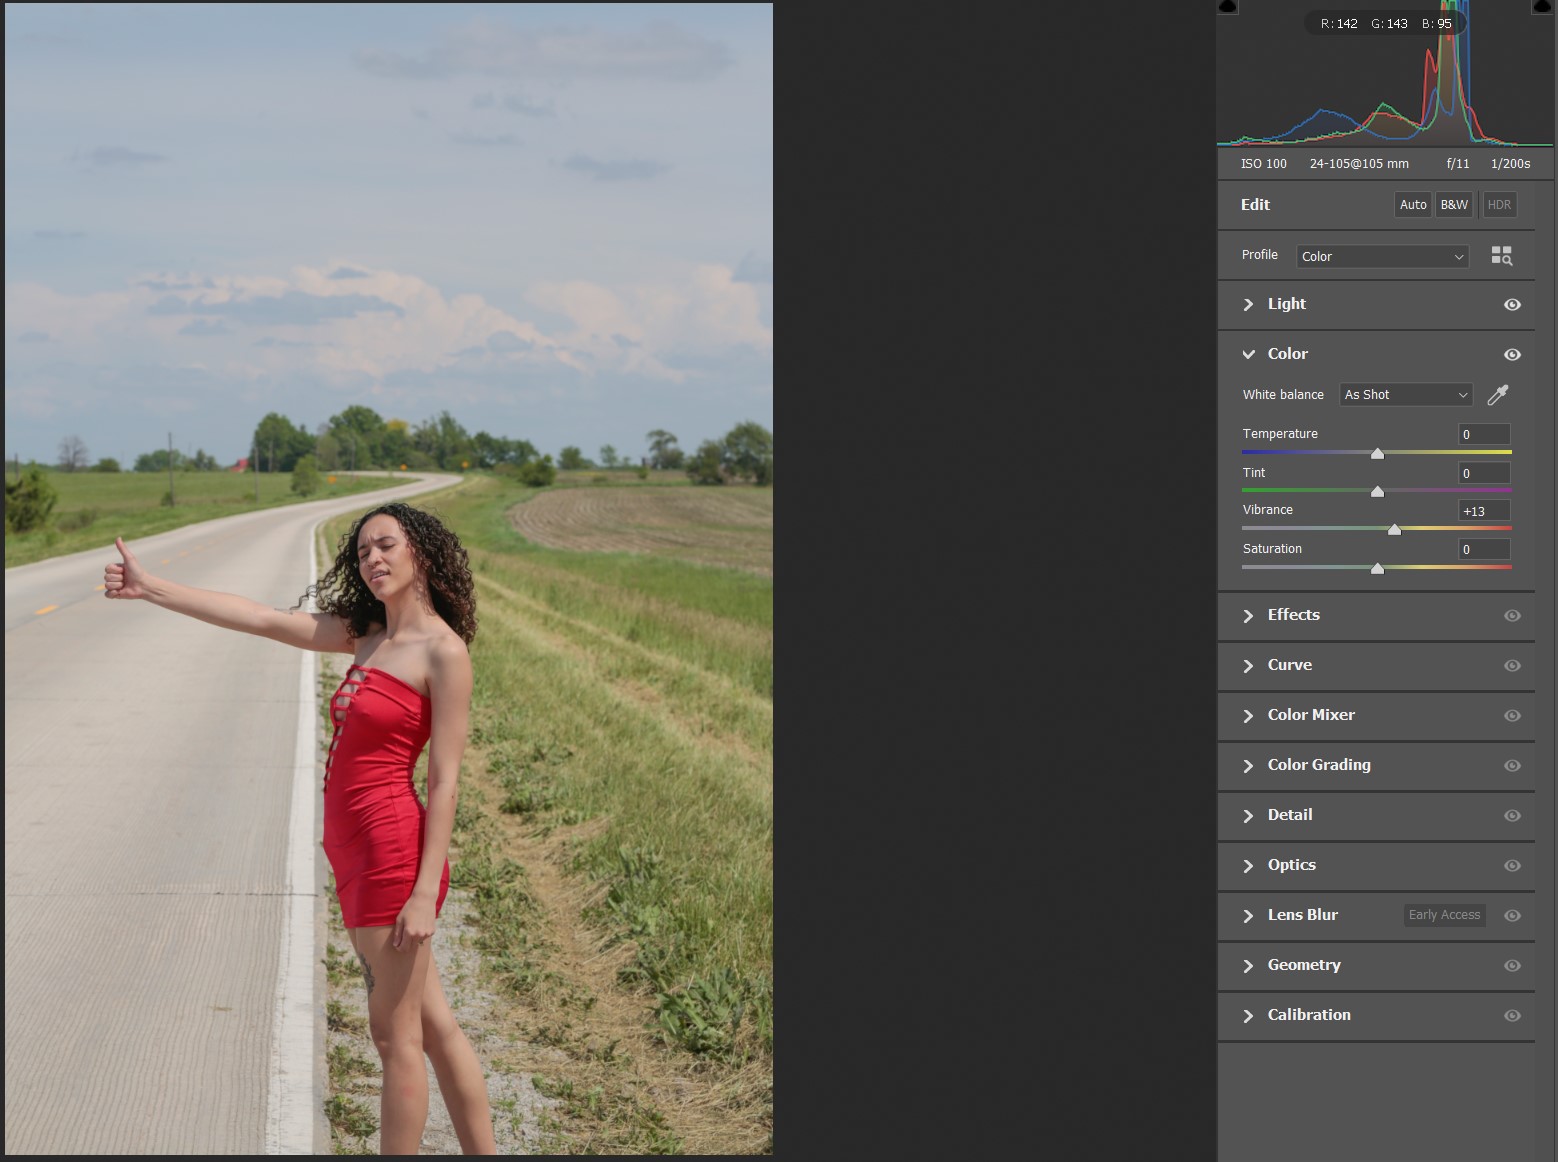Image resolution: width=1558 pixels, height=1162 pixels.
Task: Expand the Curve panel
Action: click(x=1248, y=666)
